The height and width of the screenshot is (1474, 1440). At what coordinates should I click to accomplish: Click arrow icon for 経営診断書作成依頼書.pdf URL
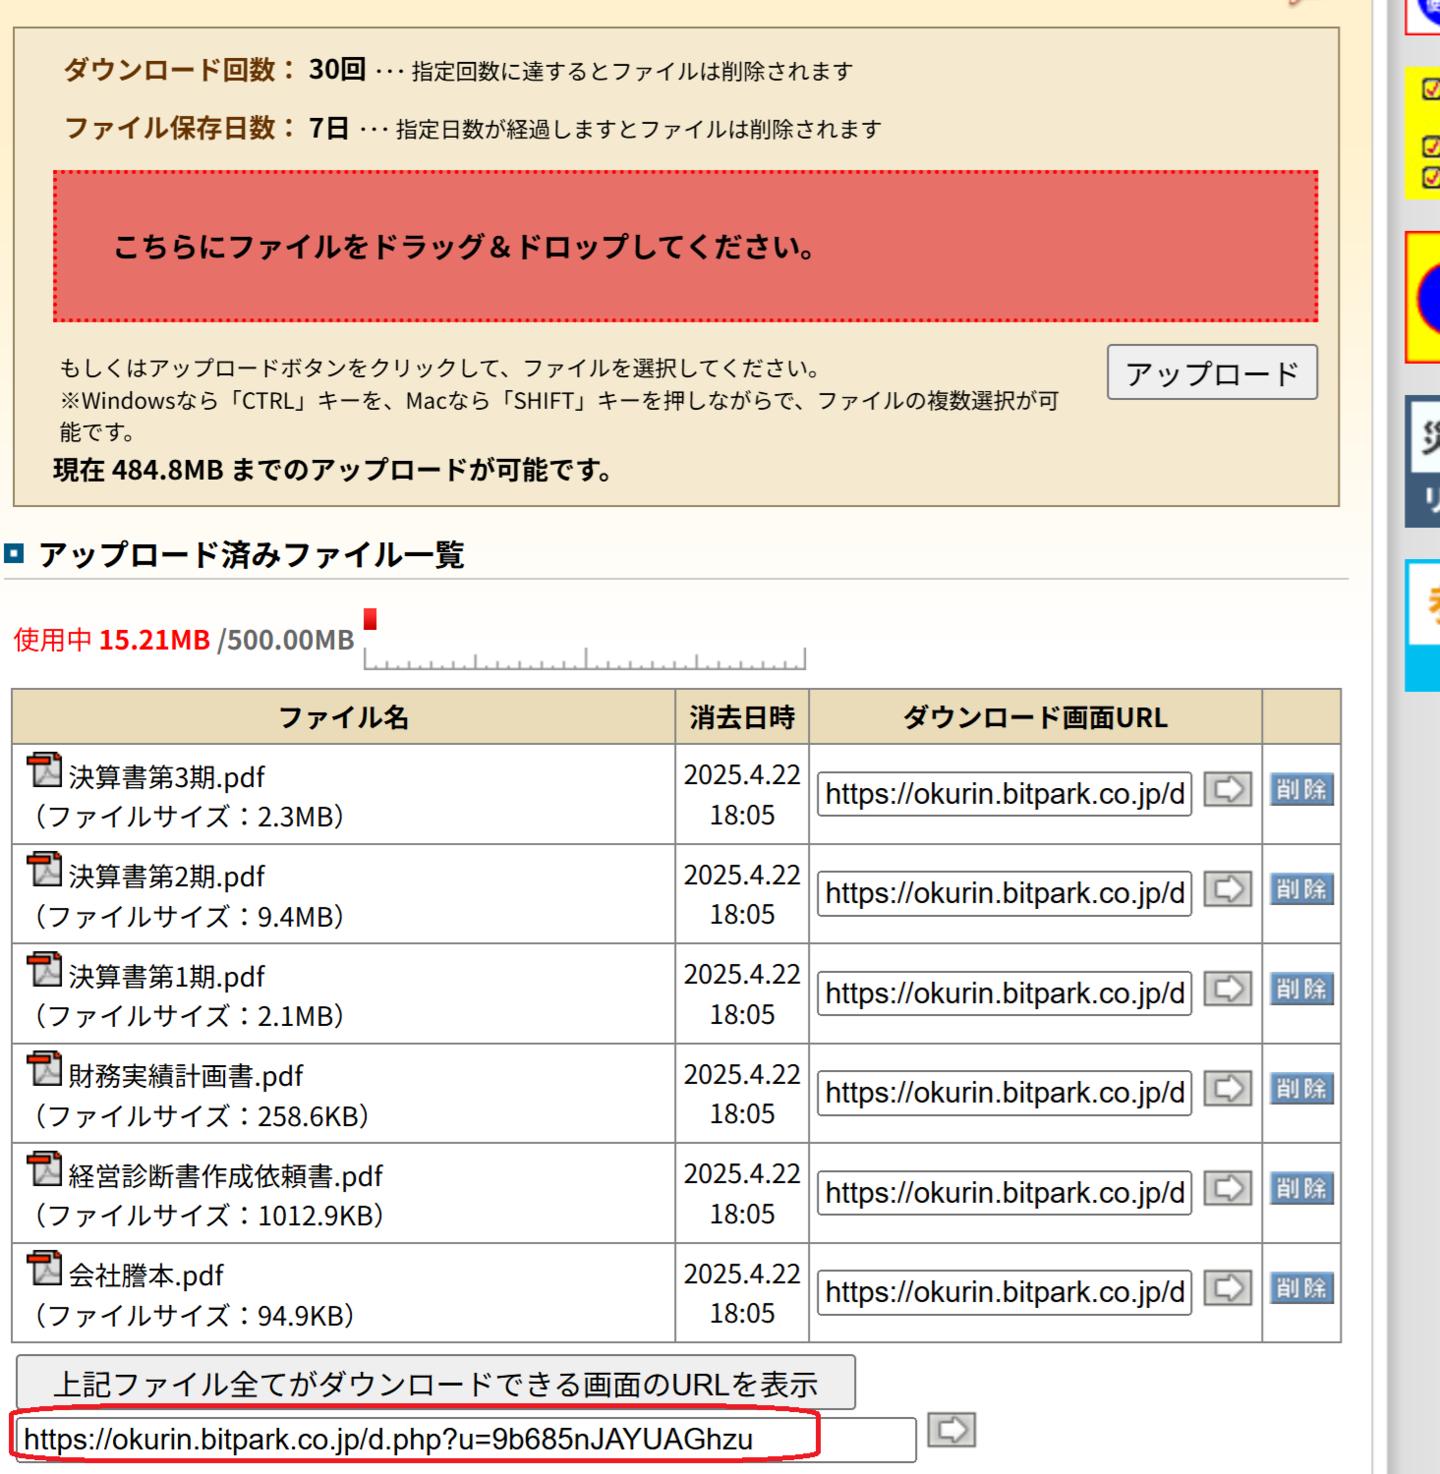pyautogui.click(x=1227, y=1188)
